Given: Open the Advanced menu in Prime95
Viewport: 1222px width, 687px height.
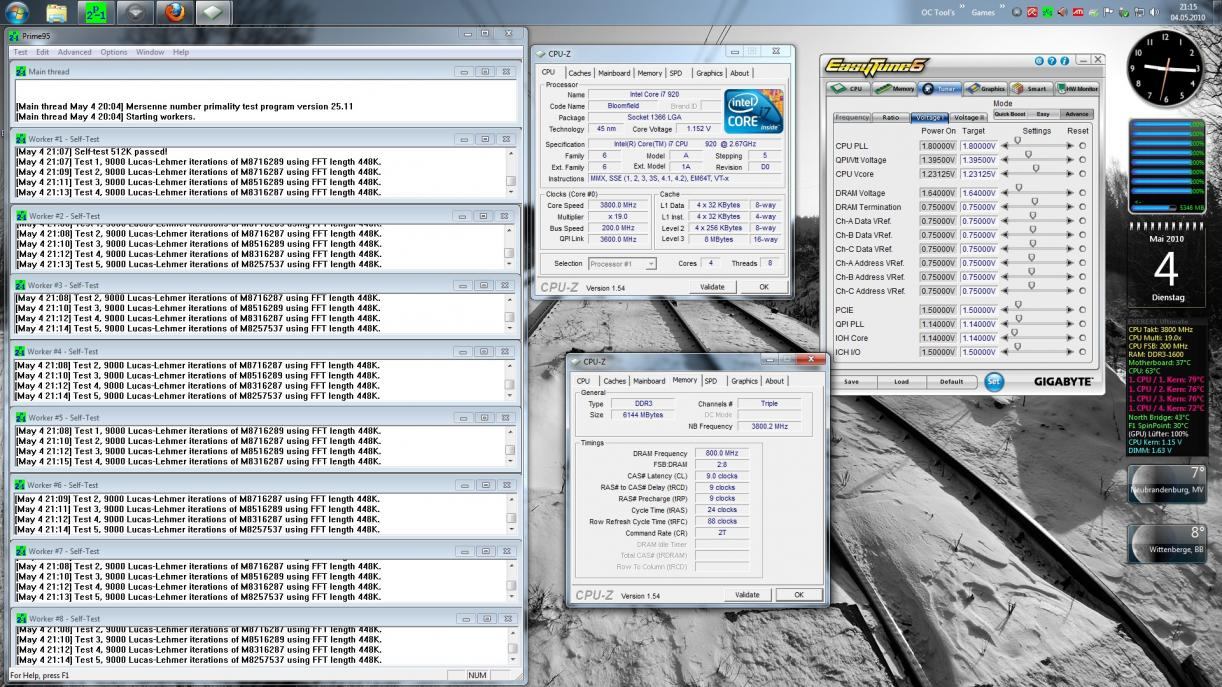Looking at the screenshot, I should point(74,52).
